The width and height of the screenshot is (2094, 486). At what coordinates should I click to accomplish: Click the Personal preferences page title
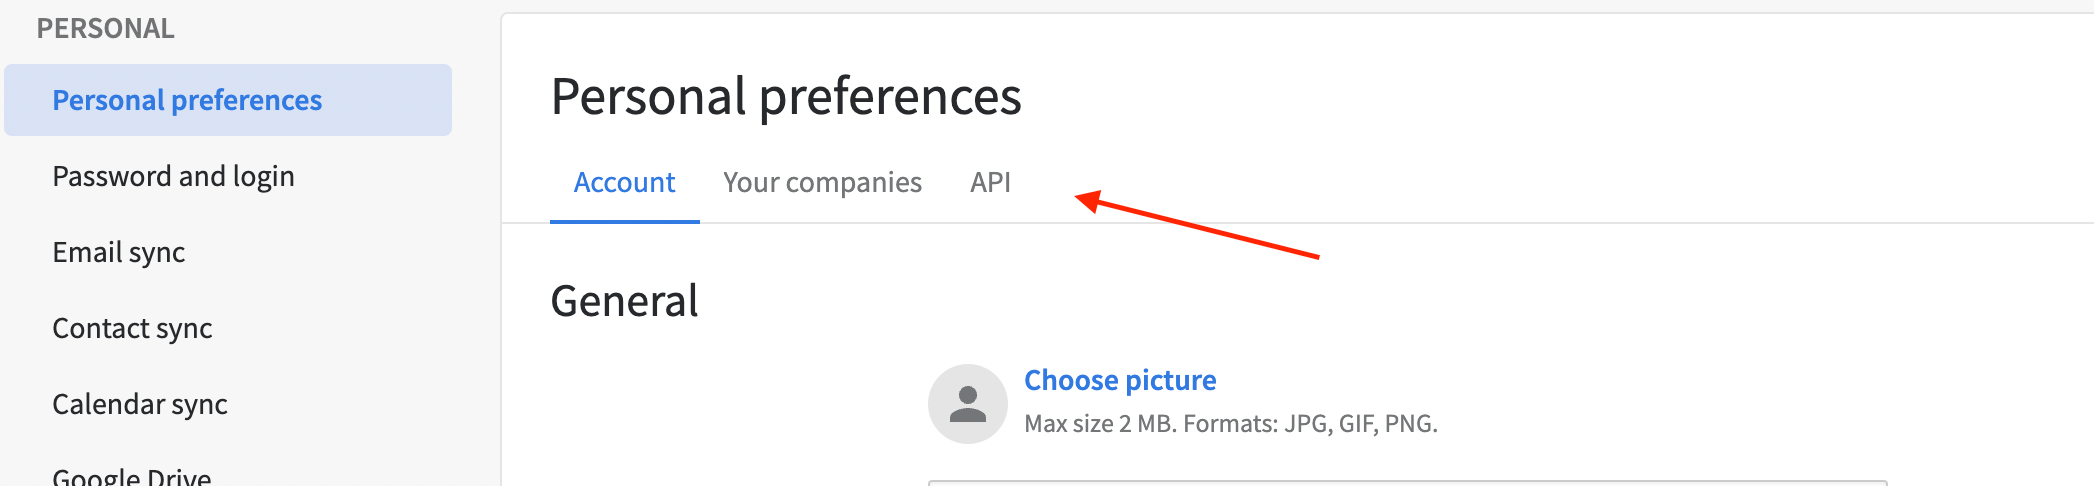pyautogui.click(x=786, y=96)
